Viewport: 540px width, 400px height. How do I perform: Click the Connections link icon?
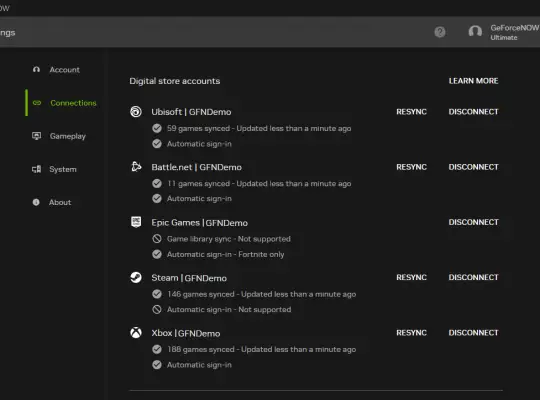point(37,103)
